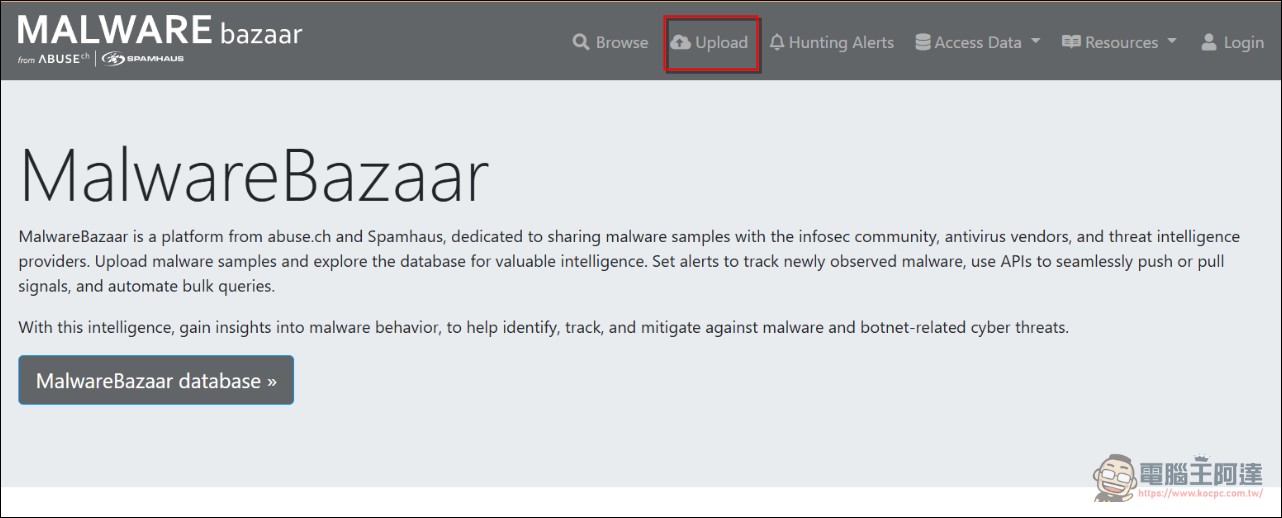The width and height of the screenshot is (1282, 518).
Task: Select the Upload navigation text
Action: click(x=721, y=42)
